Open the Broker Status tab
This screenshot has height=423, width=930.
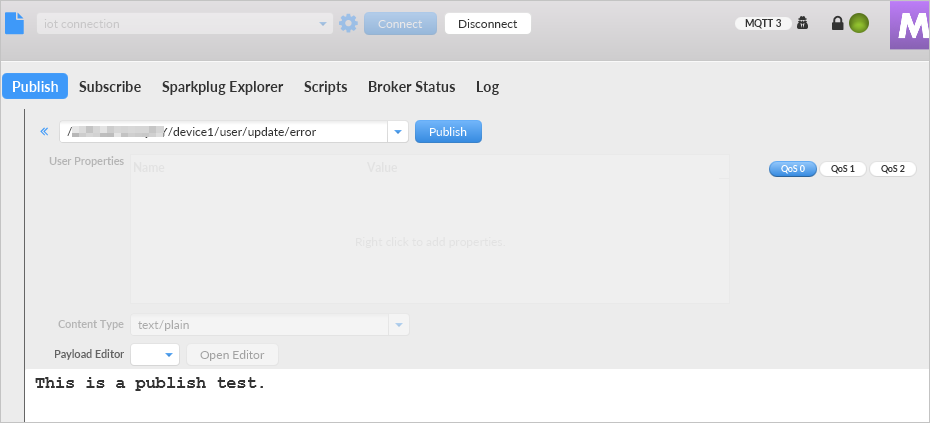tap(412, 87)
